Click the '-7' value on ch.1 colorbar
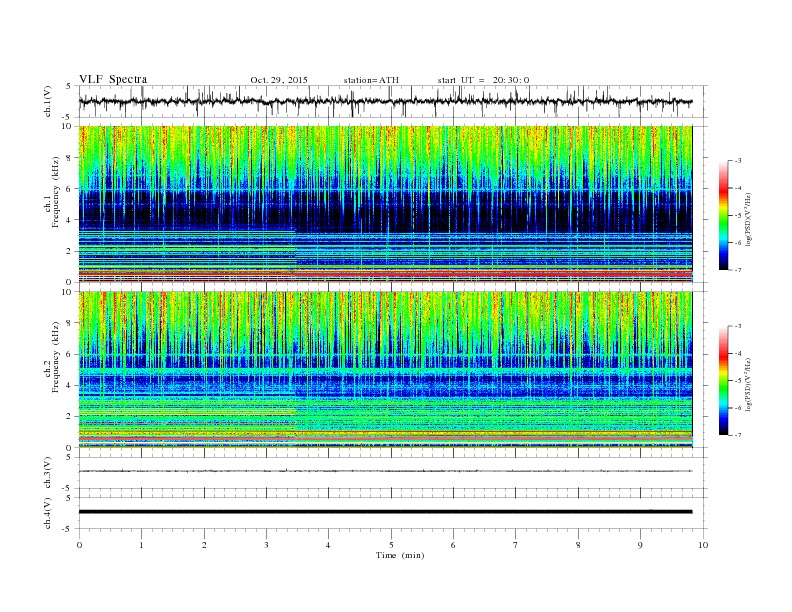 tap(738, 270)
